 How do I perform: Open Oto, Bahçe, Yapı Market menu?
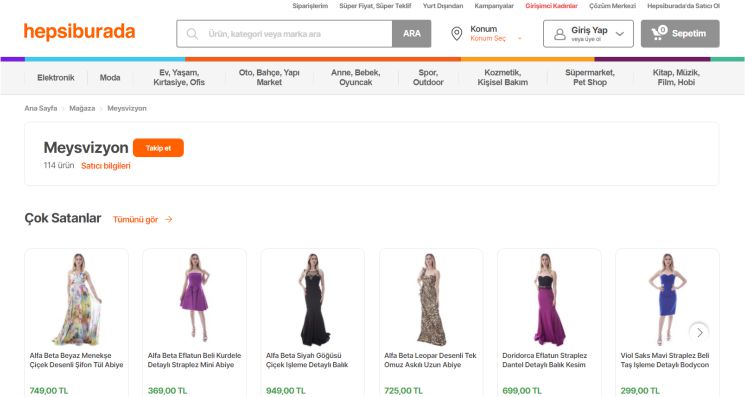[x=269, y=77]
